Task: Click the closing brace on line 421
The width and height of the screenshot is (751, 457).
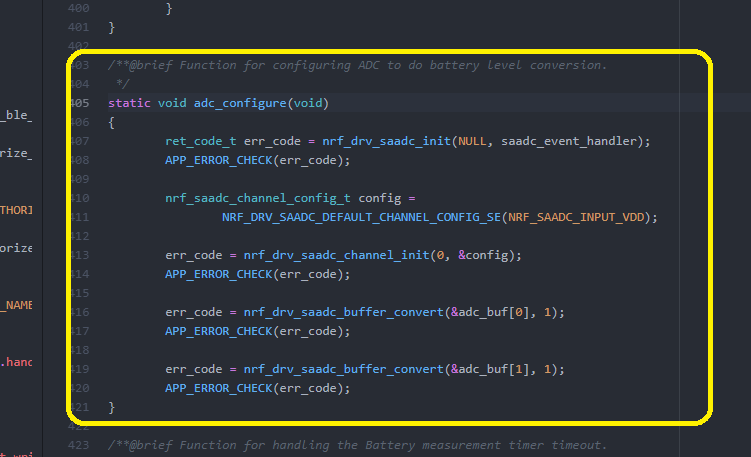Action: point(111,407)
